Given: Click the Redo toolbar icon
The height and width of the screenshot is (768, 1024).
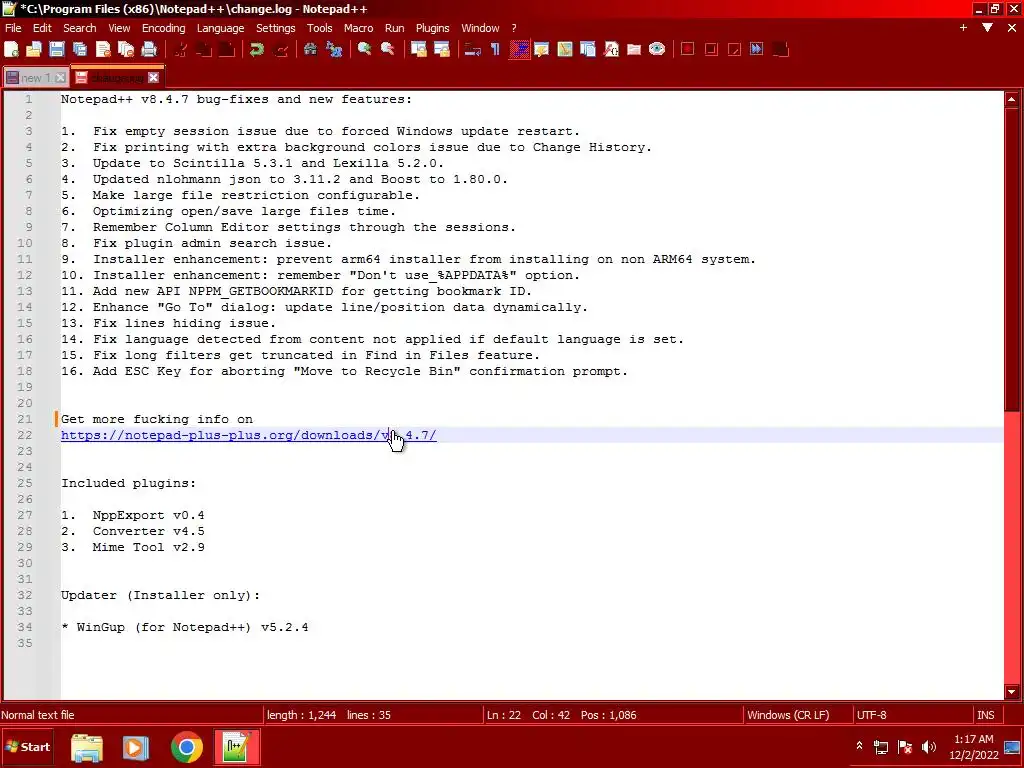Looking at the screenshot, I should point(280,49).
